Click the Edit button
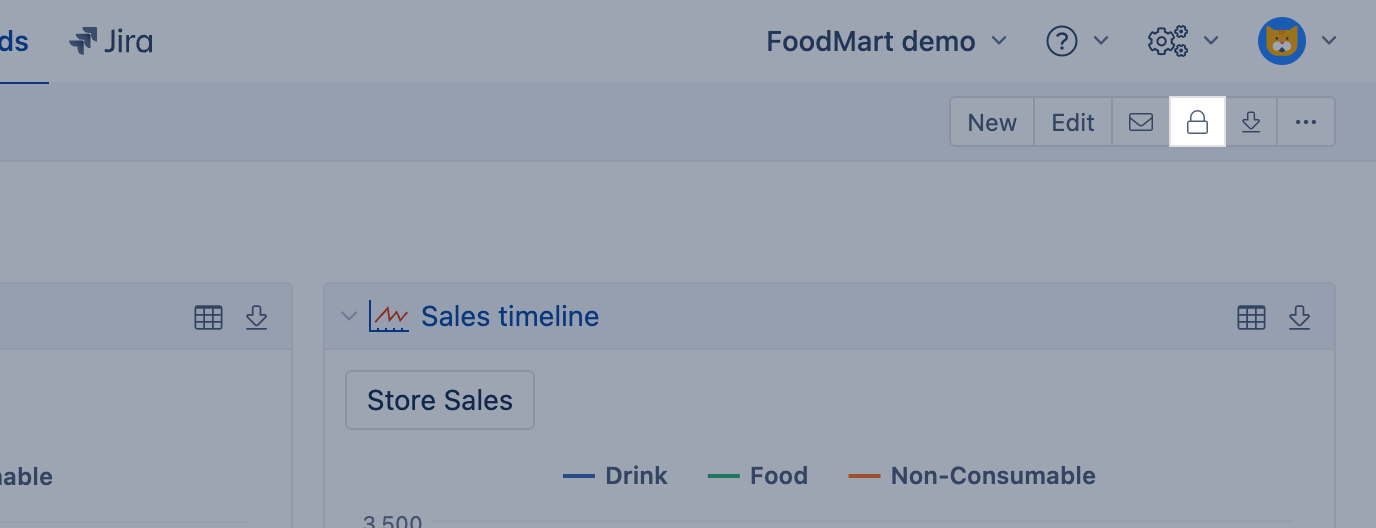Image resolution: width=1376 pixels, height=528 pixels. tap(1073, 122)
